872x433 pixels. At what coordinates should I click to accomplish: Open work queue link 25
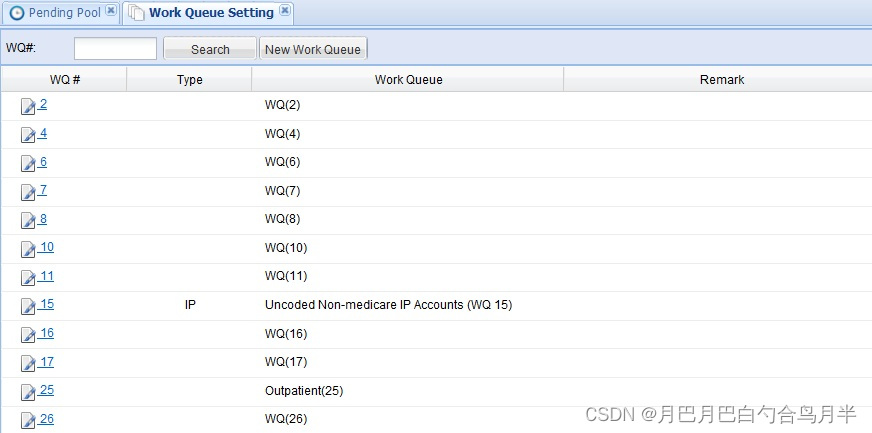coord(47,390)
